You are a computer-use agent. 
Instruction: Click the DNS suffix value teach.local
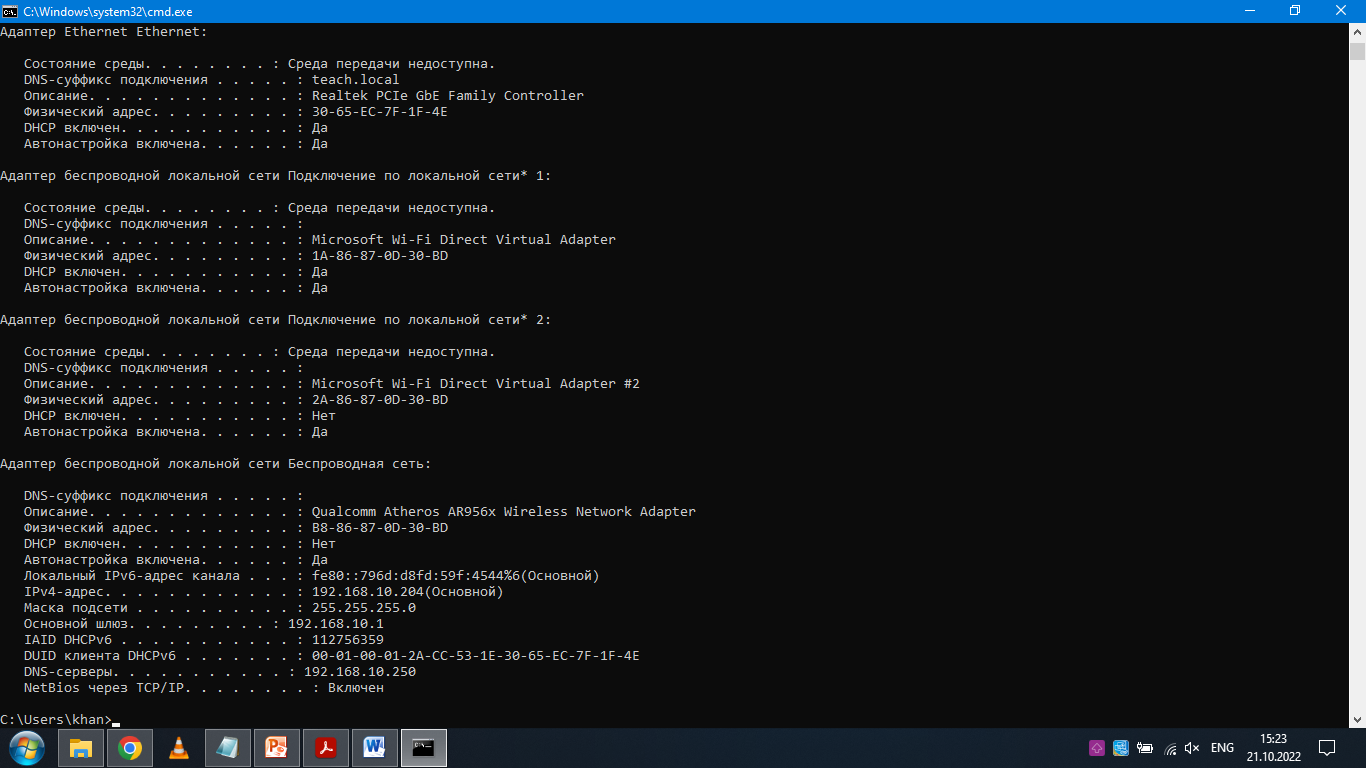[x=356, y=80]
